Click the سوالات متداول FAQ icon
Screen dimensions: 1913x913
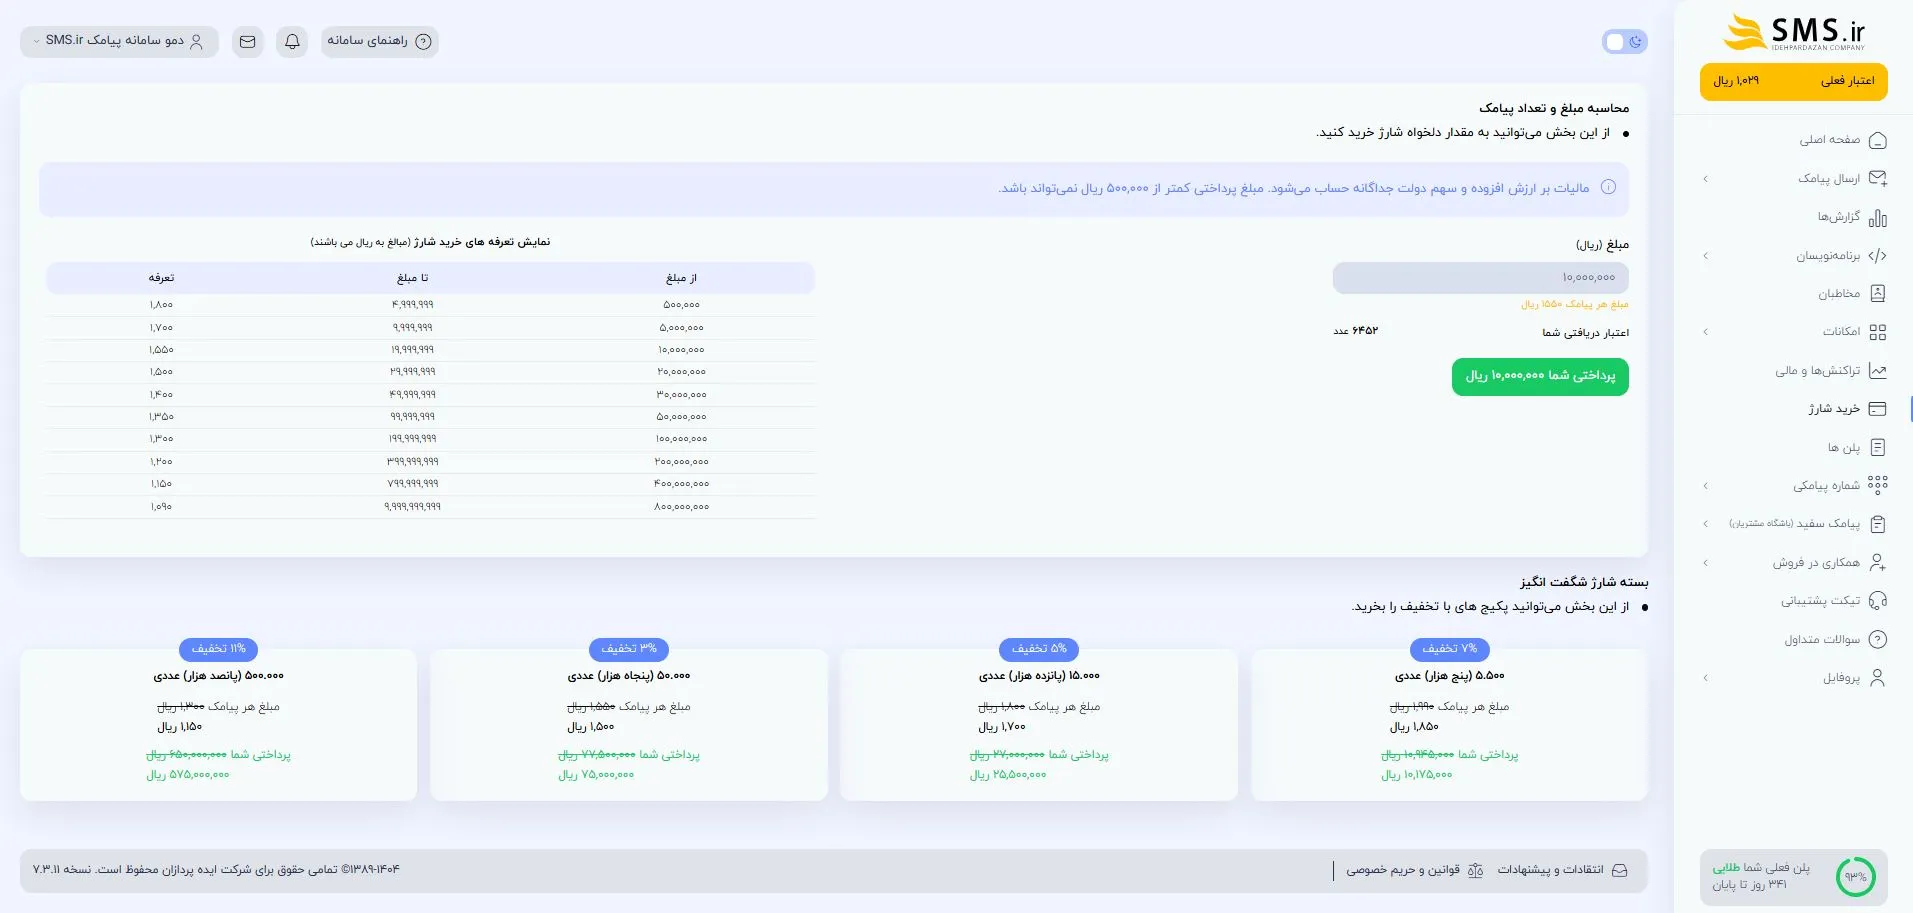1879,639
